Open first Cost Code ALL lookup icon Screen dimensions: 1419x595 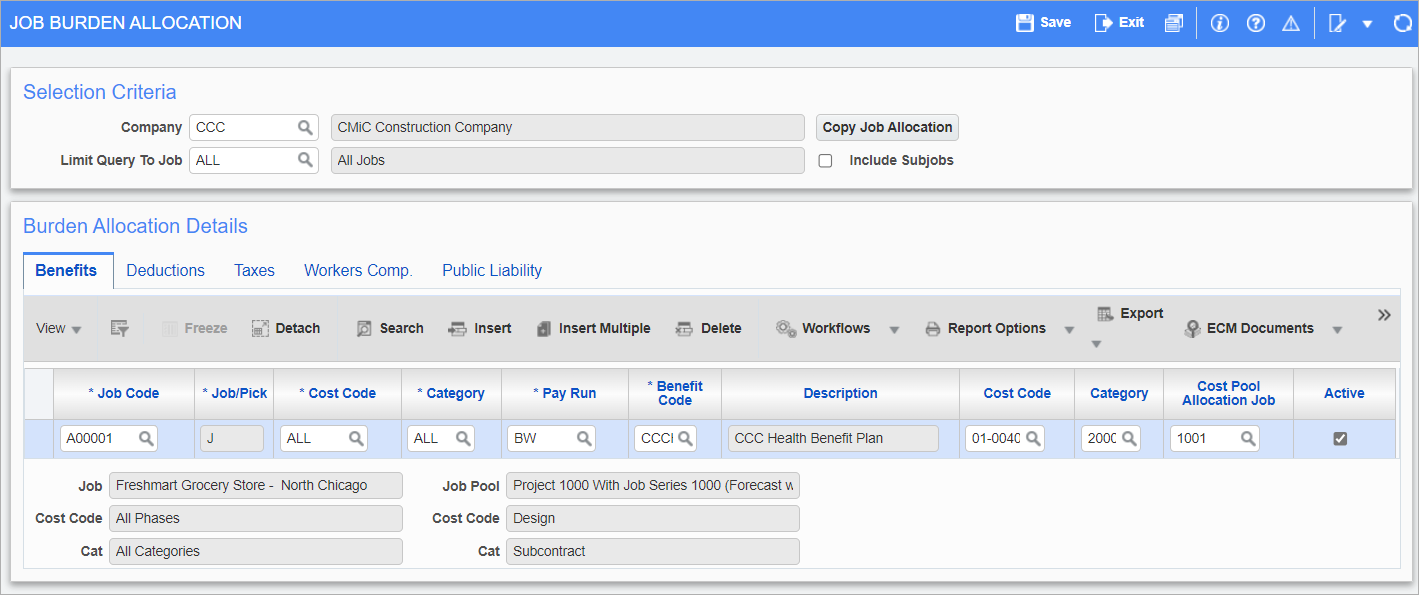click(x=356, y=438)
